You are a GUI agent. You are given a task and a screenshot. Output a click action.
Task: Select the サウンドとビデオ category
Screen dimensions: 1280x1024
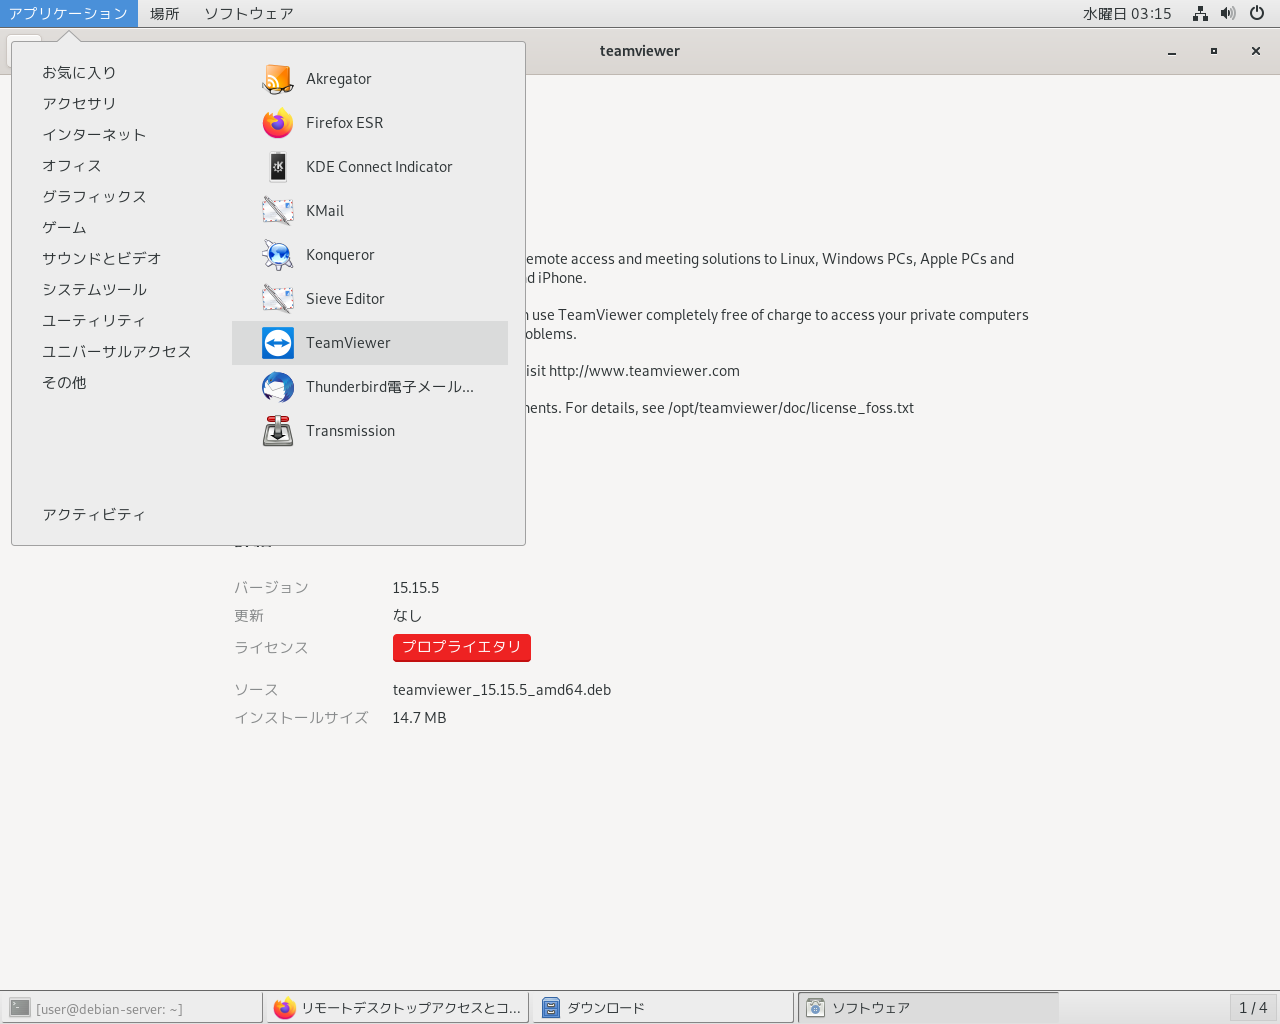pyautogui.click(x=102, y=259)
